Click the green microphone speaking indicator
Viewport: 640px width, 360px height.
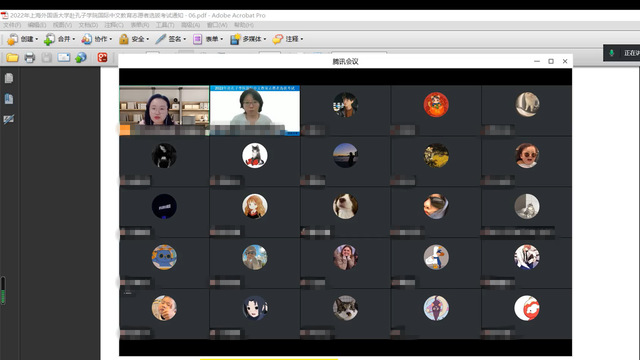pos(611,53)
